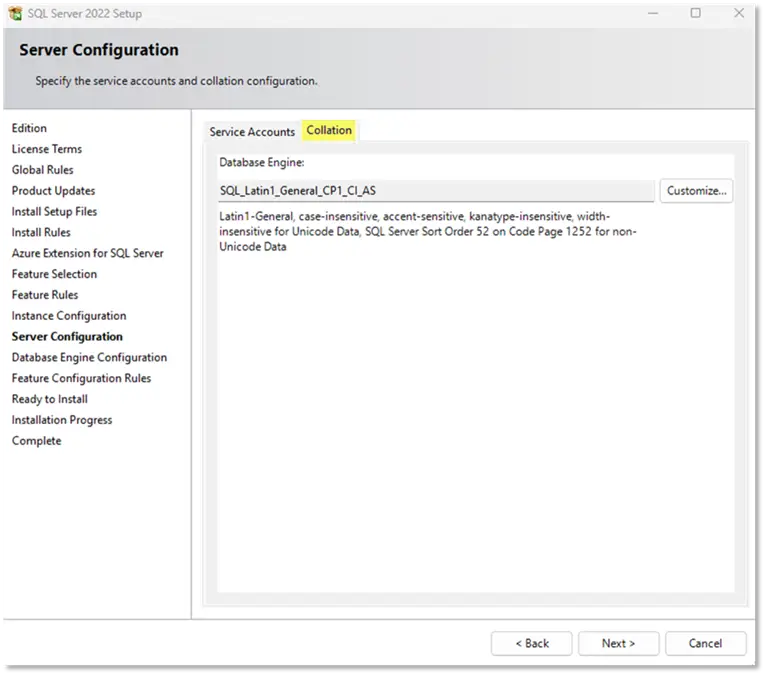Select Product Updates step
Screen dimensions: 766x676
coord(53,191)
